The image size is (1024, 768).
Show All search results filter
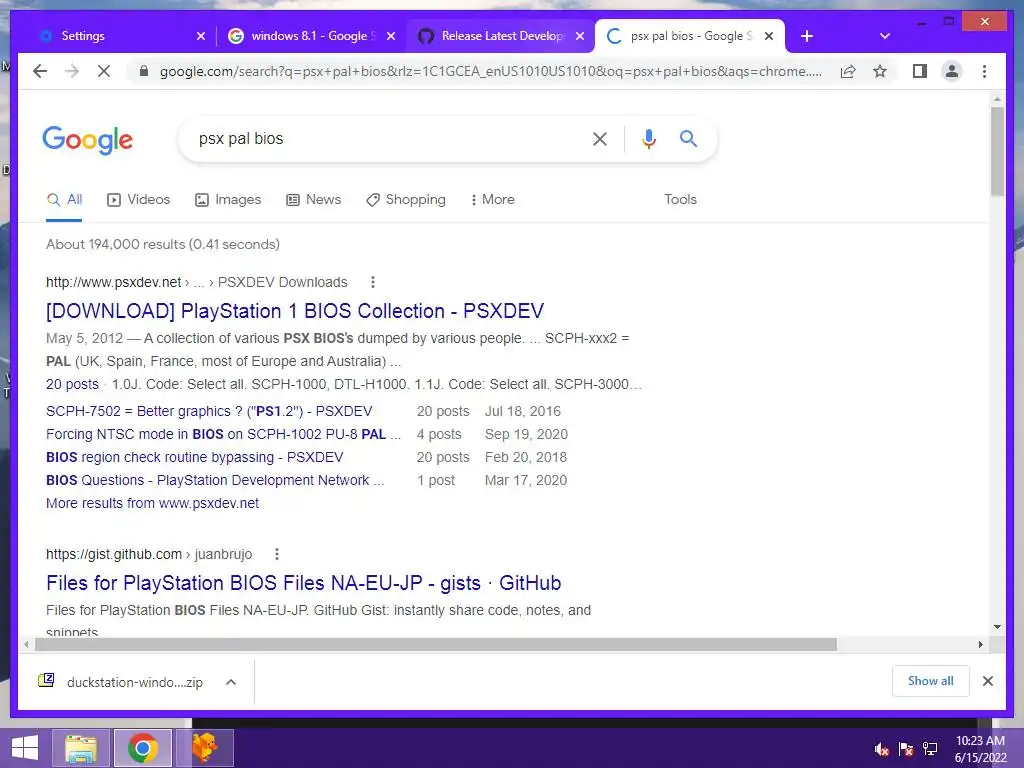pyautogui.click(x=64, y=199)
